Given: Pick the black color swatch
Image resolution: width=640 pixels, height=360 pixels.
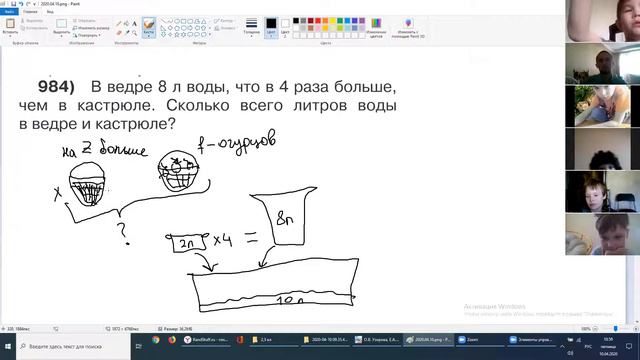Looking at the screenshot, I should pyautogui.click(x=296, y=20).
